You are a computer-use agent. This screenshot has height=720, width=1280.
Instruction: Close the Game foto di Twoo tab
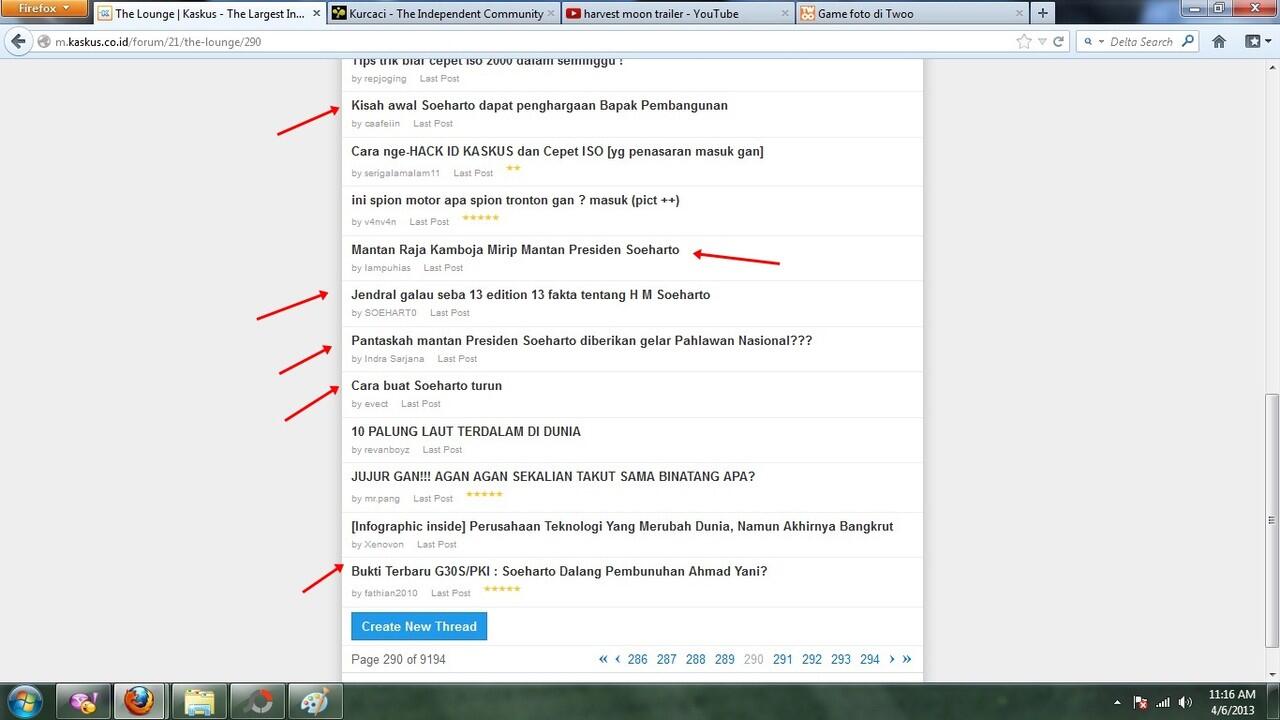(x=1019, y=14)
